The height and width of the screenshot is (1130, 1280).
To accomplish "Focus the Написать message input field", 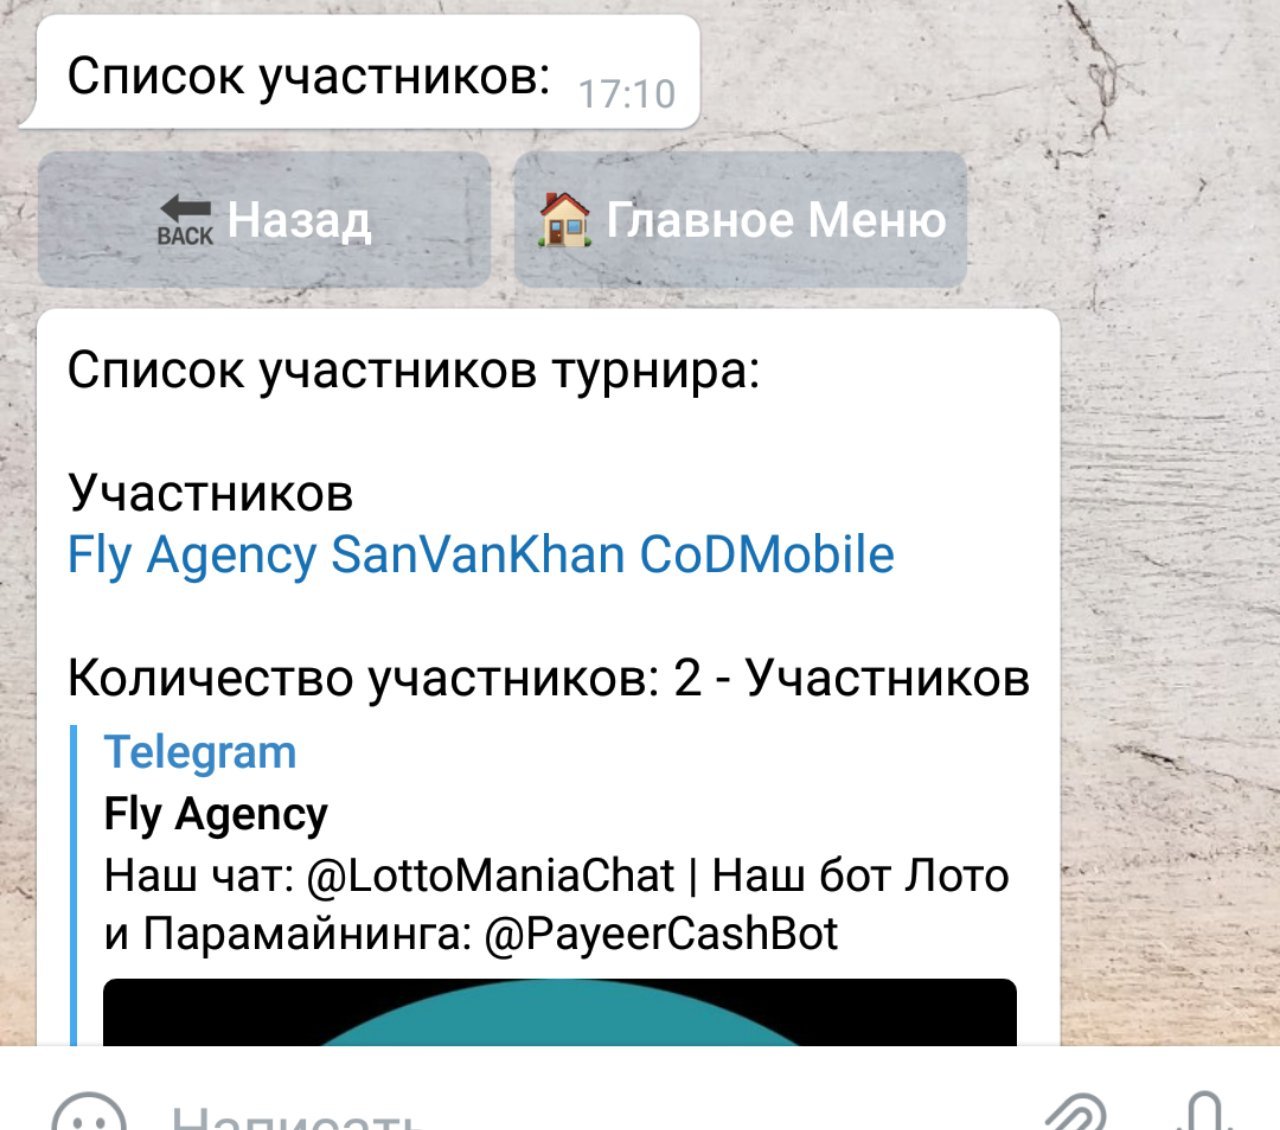I will [580, 1112].
